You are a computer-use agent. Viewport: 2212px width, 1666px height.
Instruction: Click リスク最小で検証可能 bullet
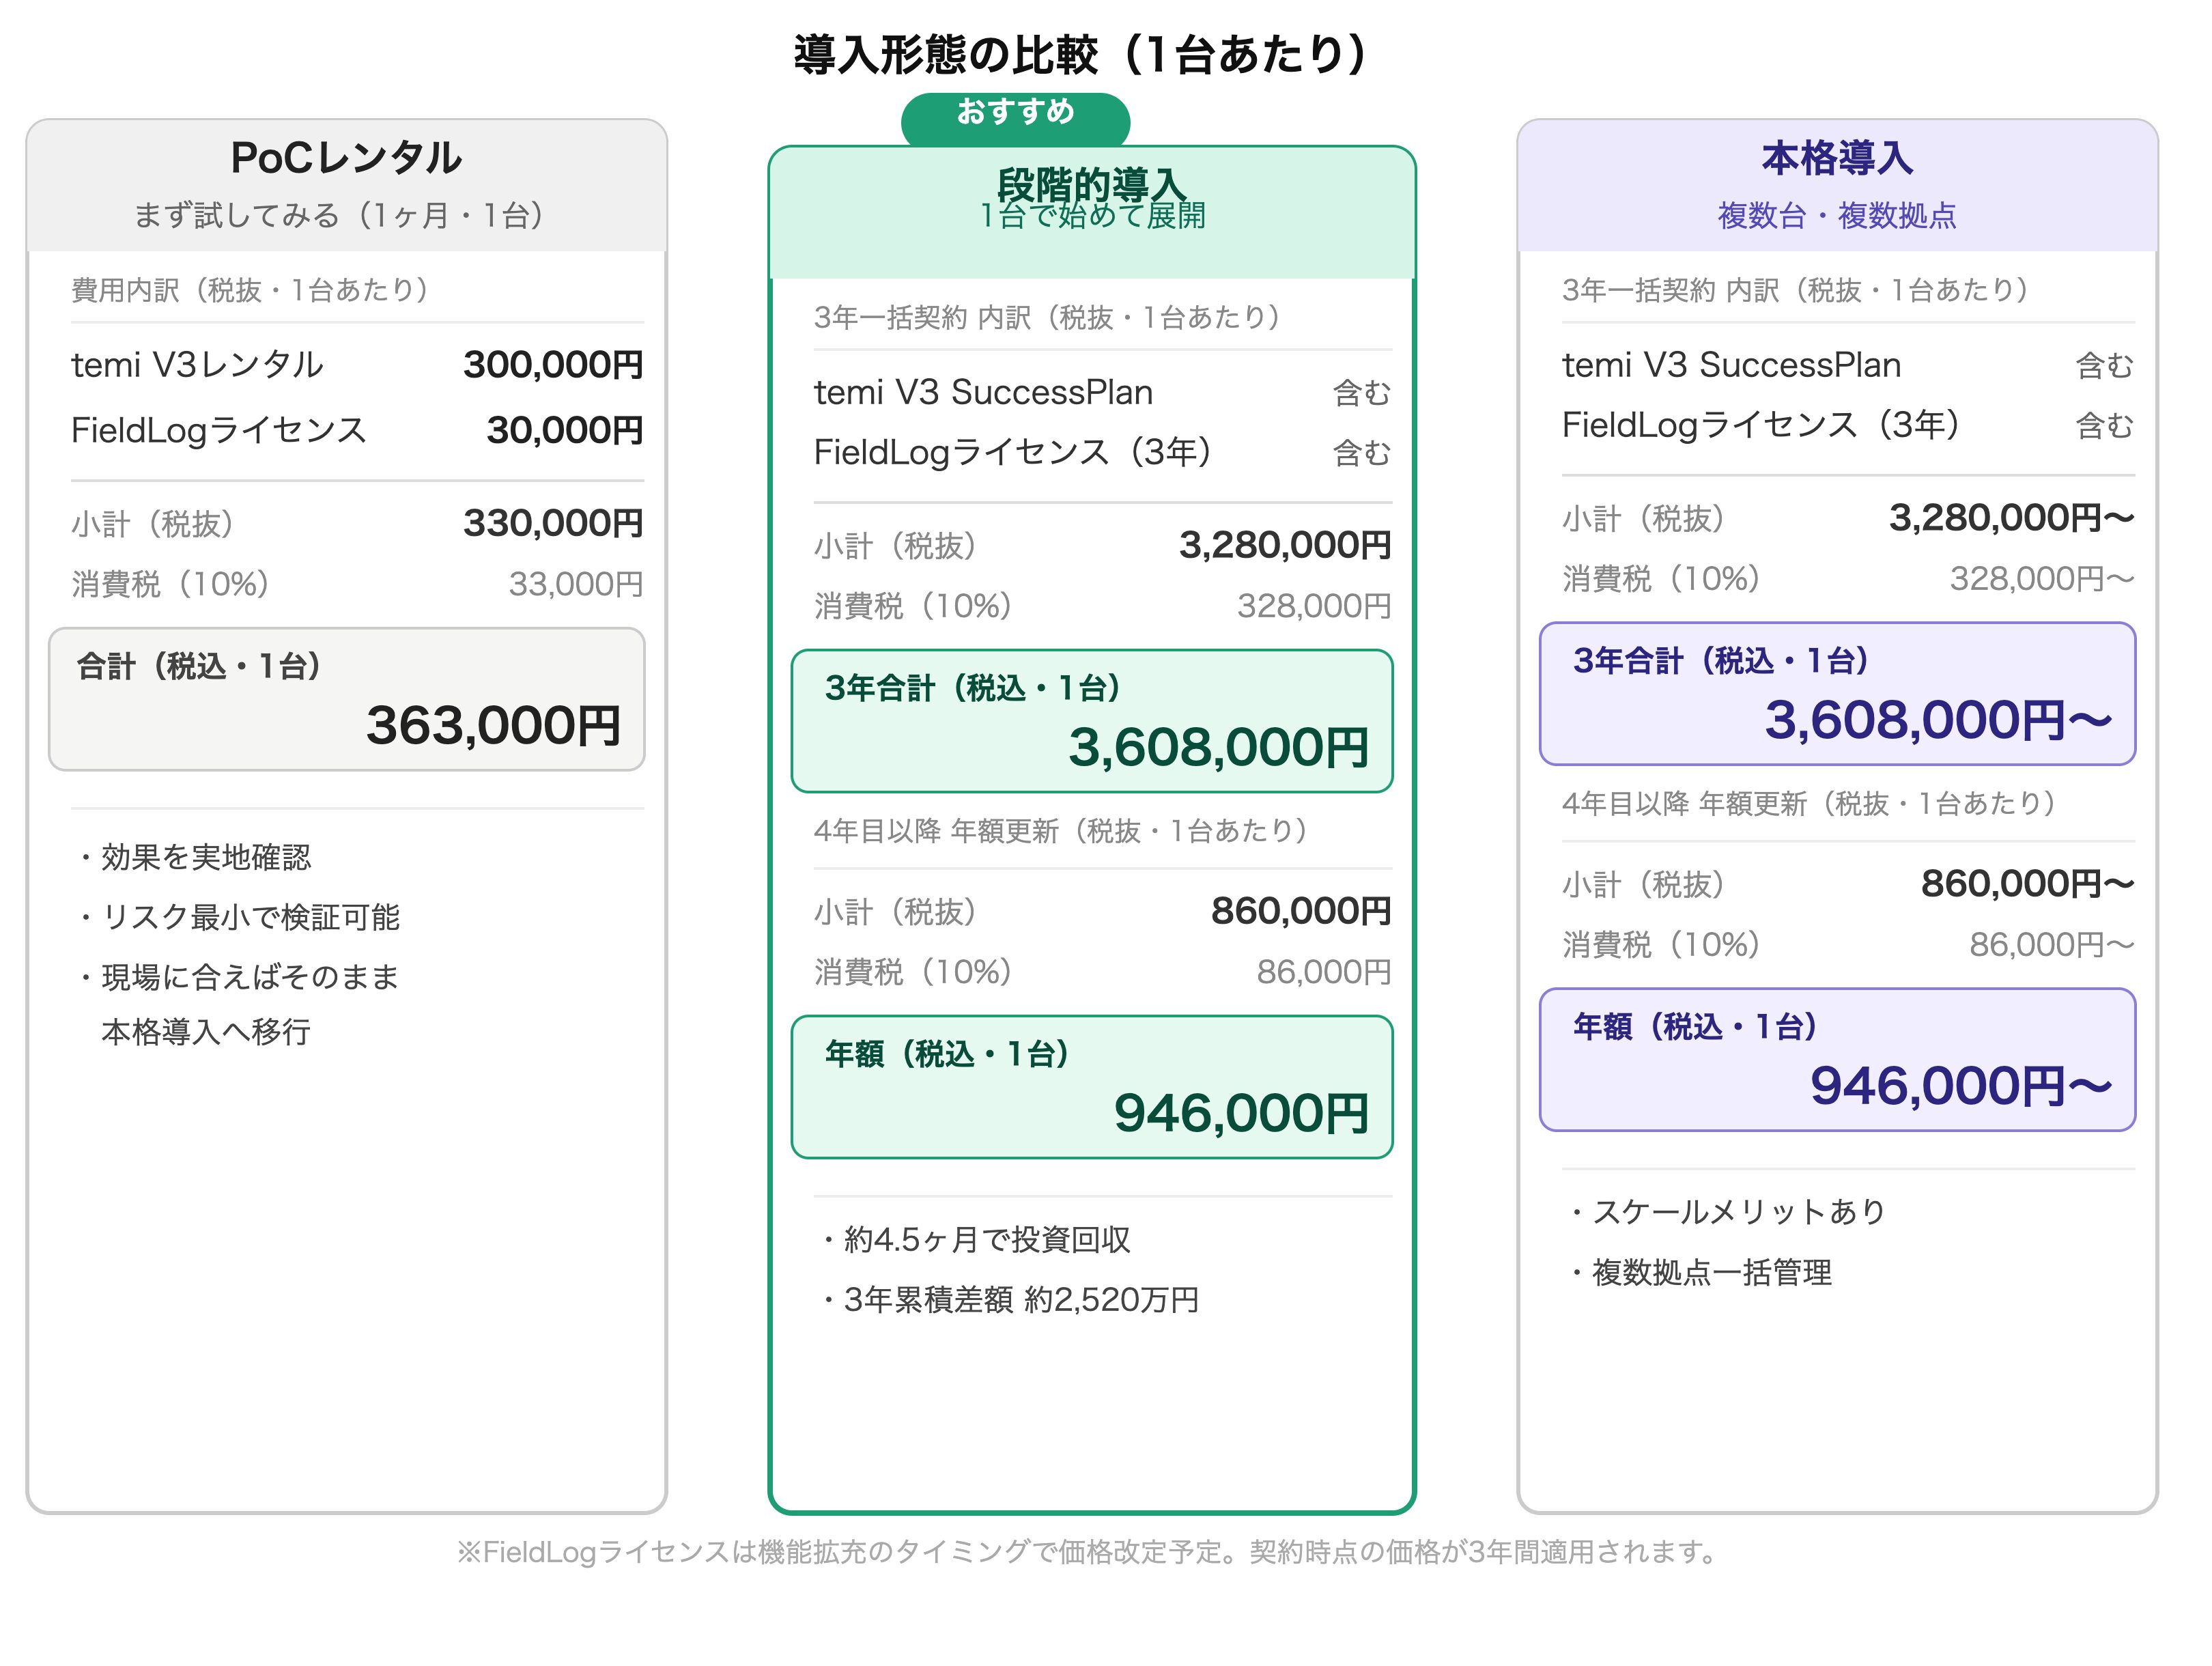click(x=240, y=917)
